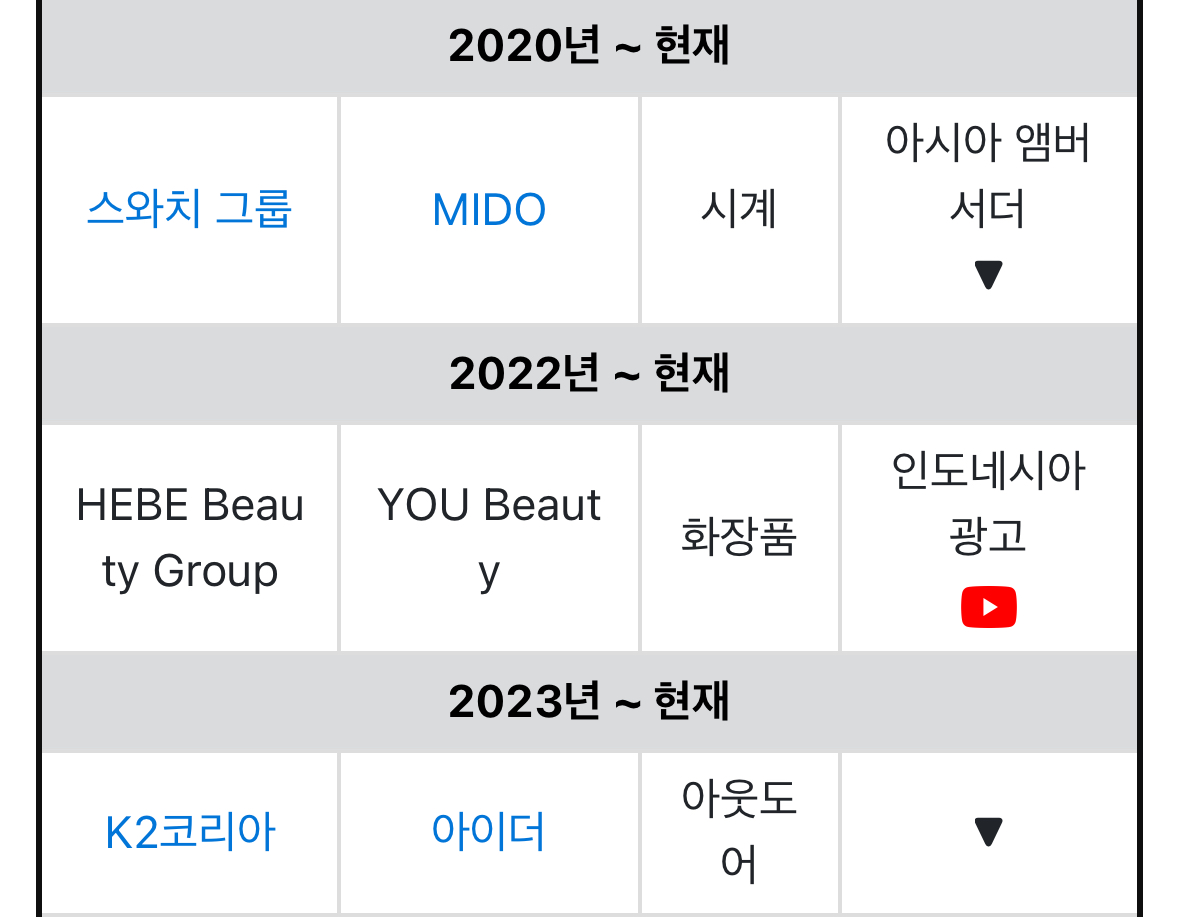The width and height of the screenshot is (1179, 917).
Task: Open the YouTube icon for 인도네시아 광고
Action: click(x=988, y=607)
